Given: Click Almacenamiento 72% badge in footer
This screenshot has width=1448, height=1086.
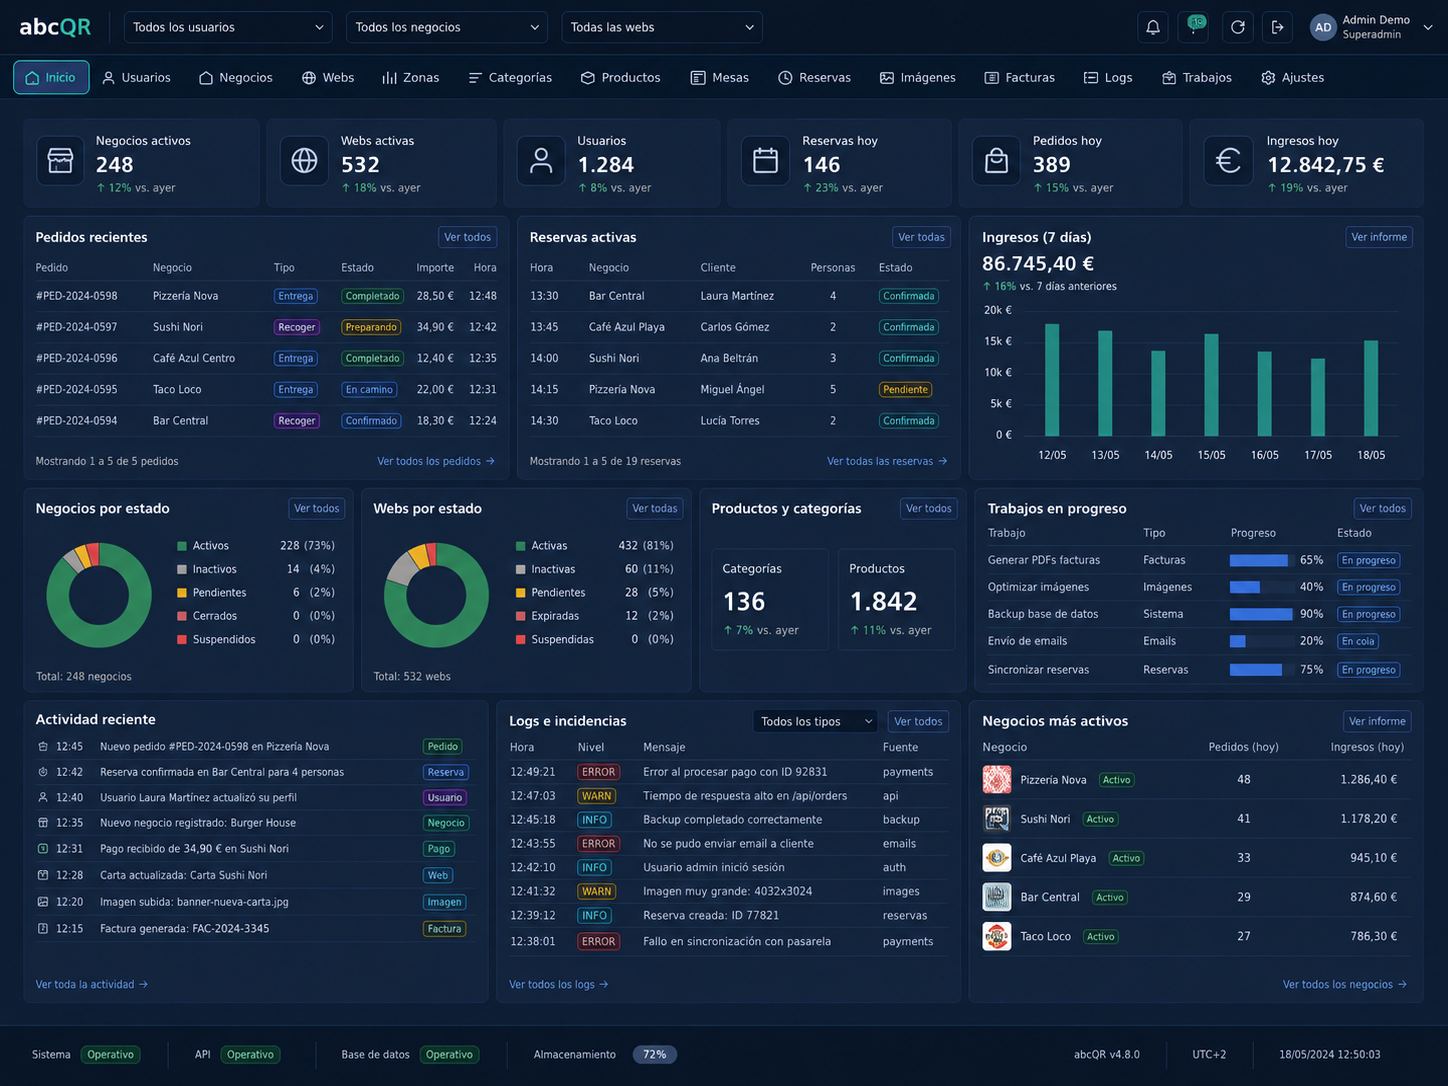Looking at the screenshot, I should (x=655, y=1054).
